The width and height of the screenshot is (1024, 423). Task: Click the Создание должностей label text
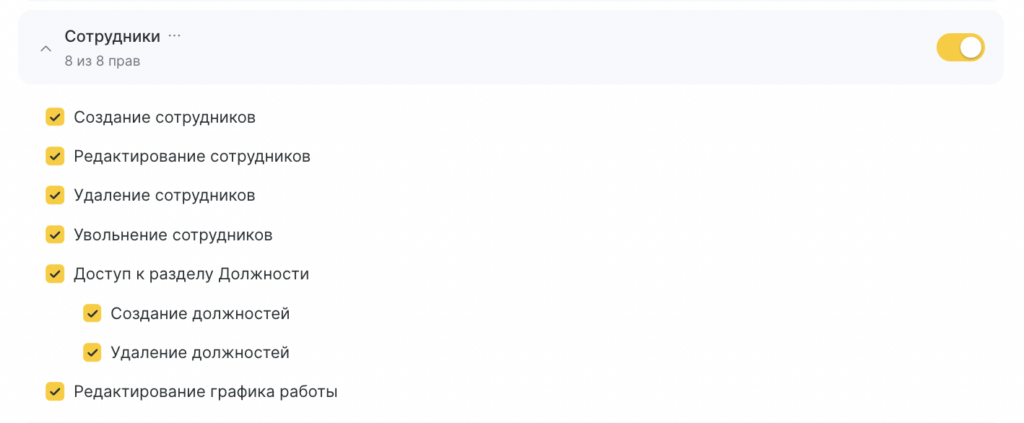pos(200,314)
